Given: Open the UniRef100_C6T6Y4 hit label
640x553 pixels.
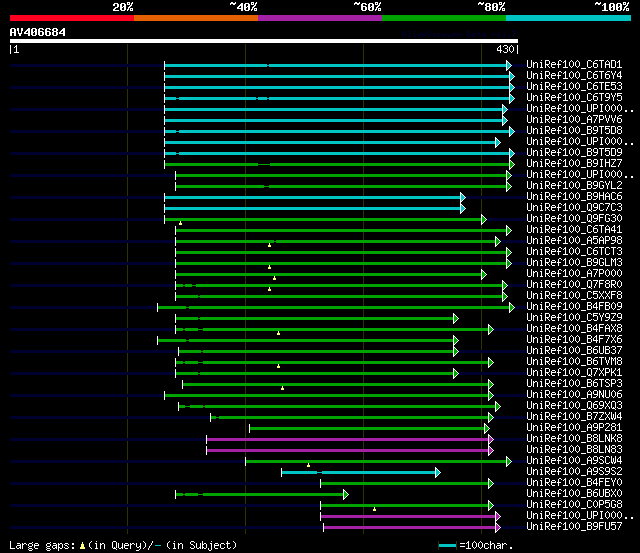Looking at the screenshot, I should coord(574,76).
